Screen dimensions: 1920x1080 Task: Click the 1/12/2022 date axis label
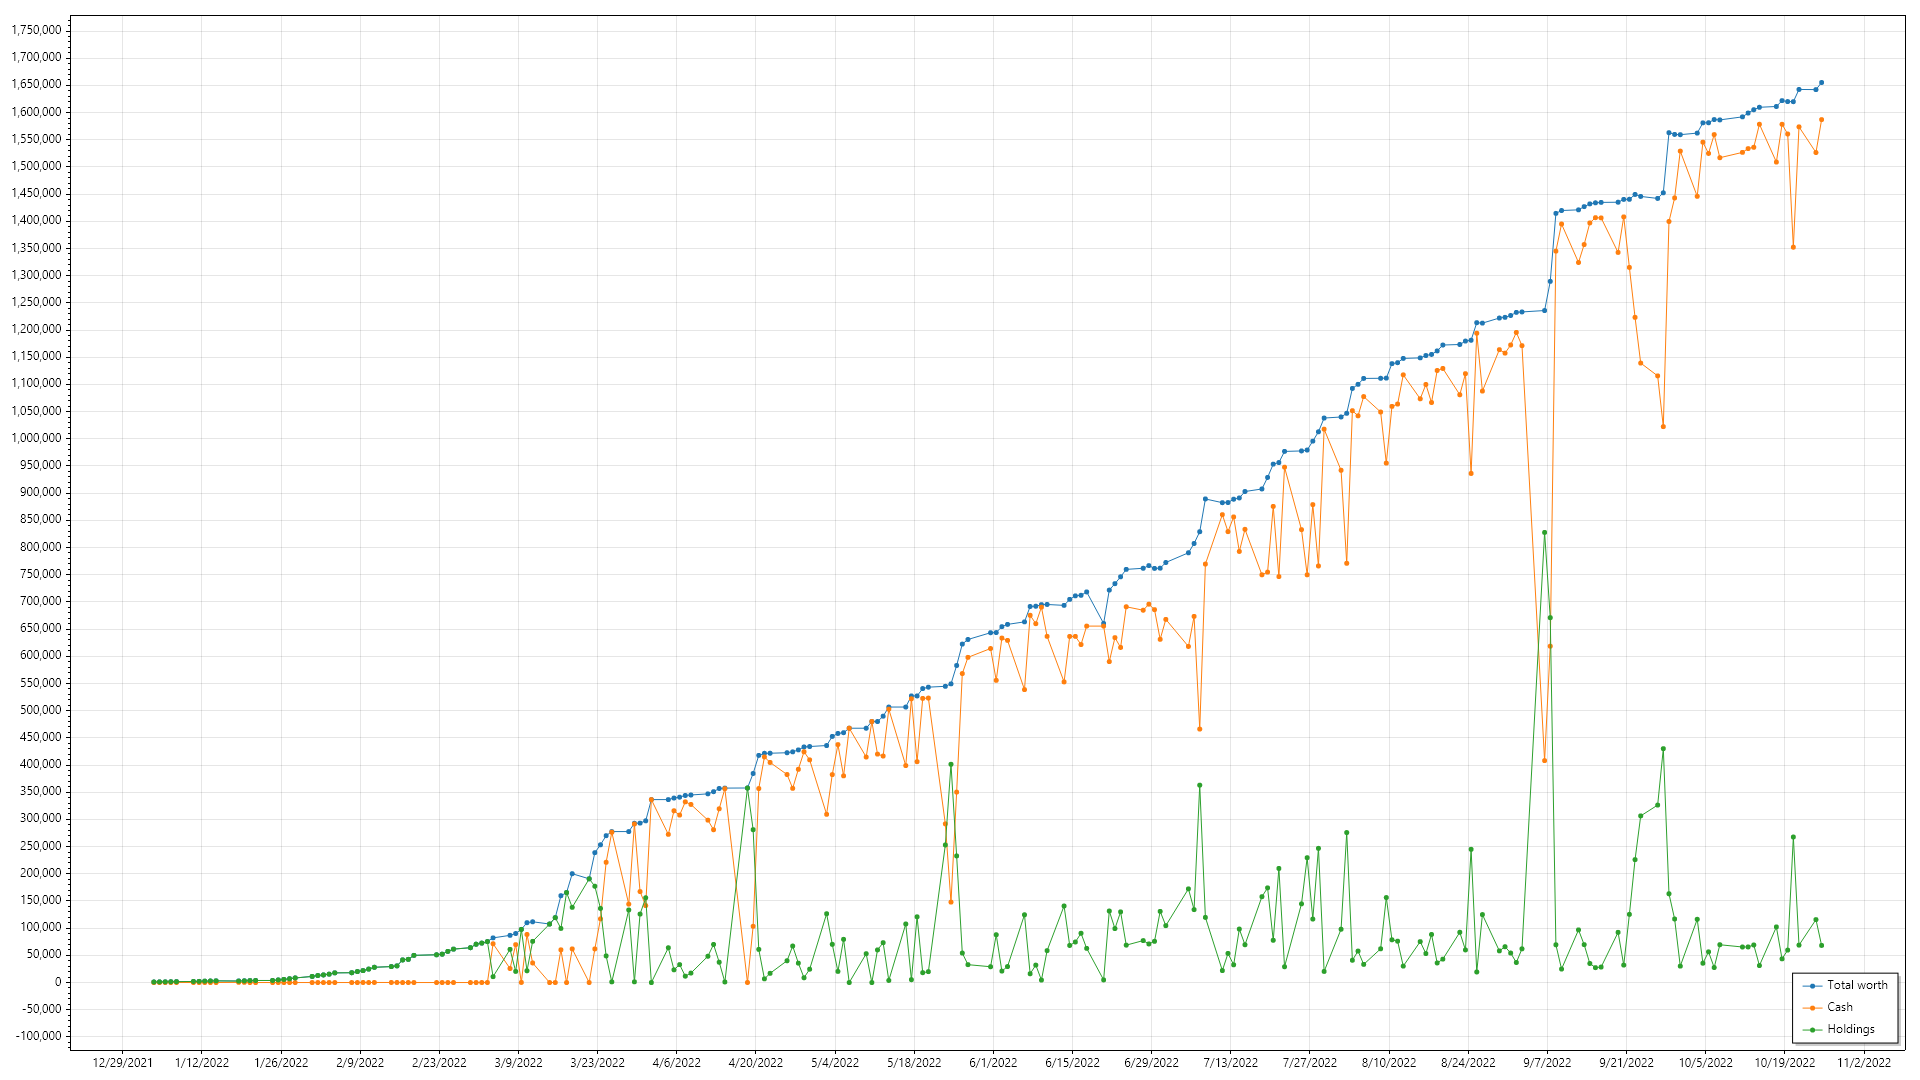tap(202, 1063)
